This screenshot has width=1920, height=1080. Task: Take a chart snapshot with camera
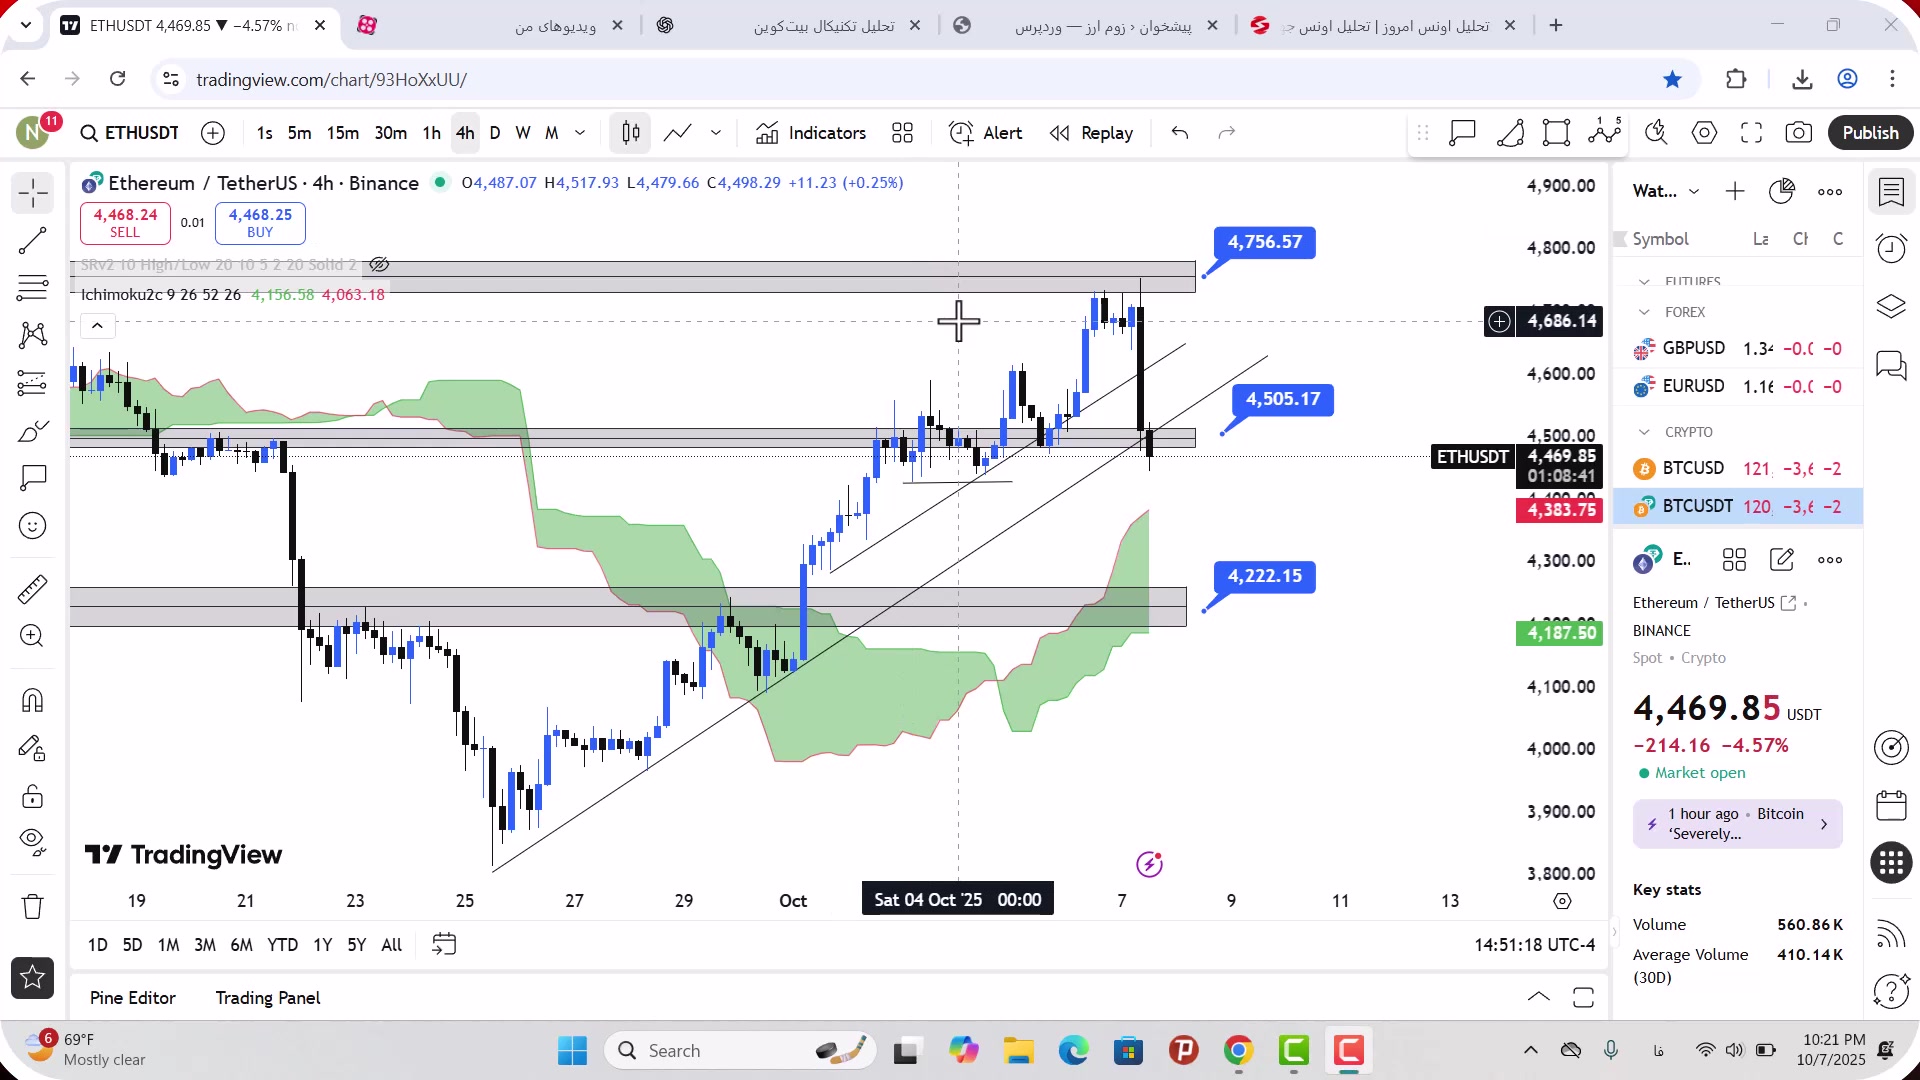[1799, 133]
